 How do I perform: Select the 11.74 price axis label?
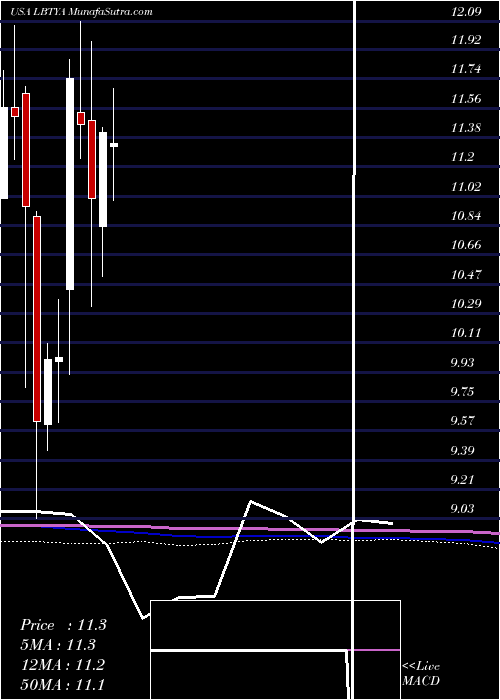[x=466, y=69]
